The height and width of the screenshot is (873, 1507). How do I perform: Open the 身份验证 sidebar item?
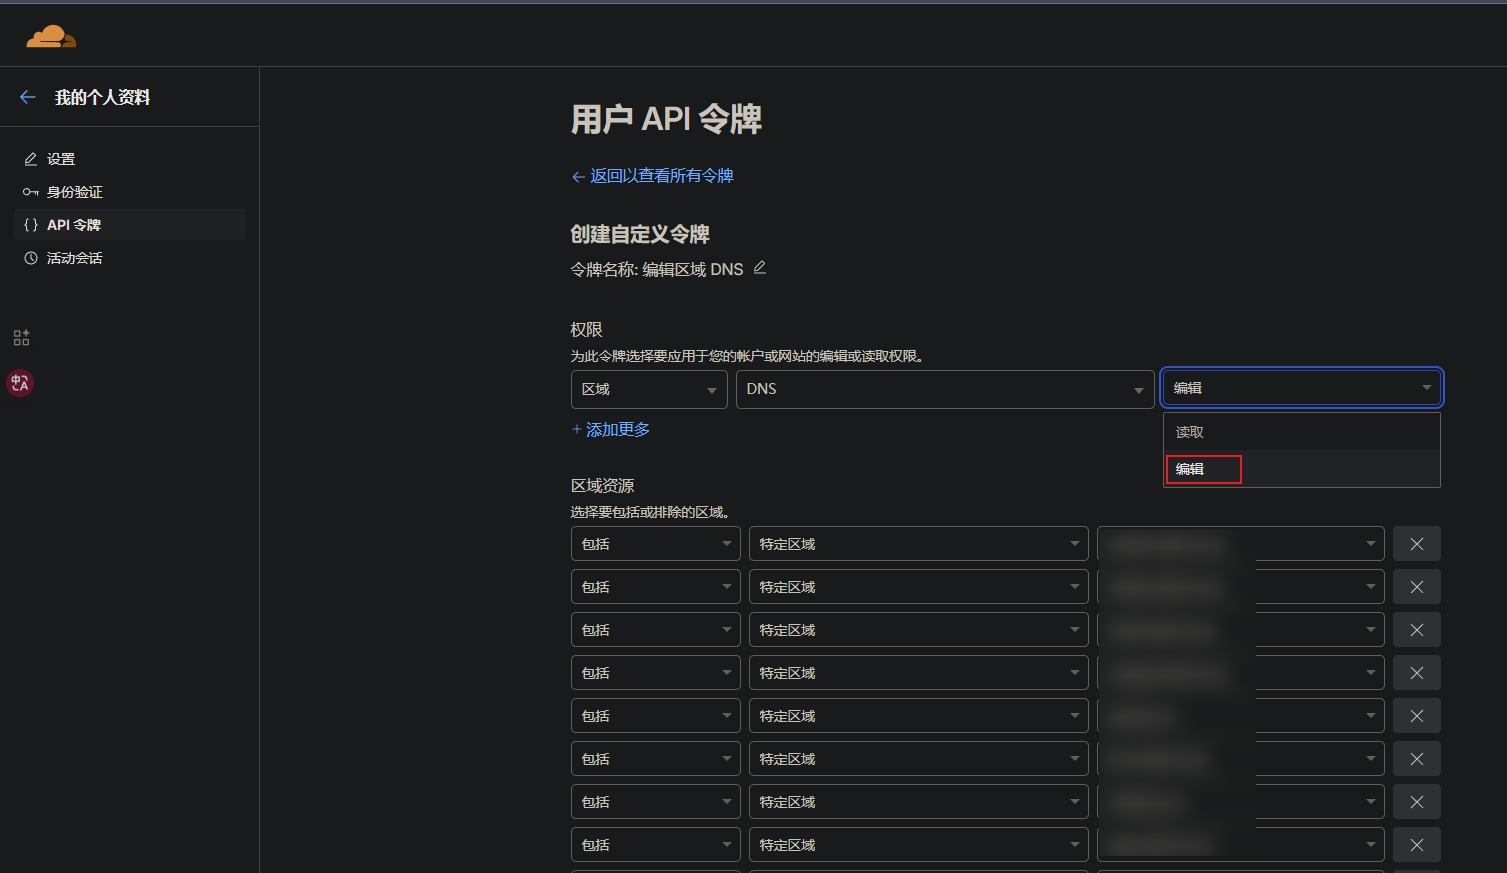click(x=130, y=192)
